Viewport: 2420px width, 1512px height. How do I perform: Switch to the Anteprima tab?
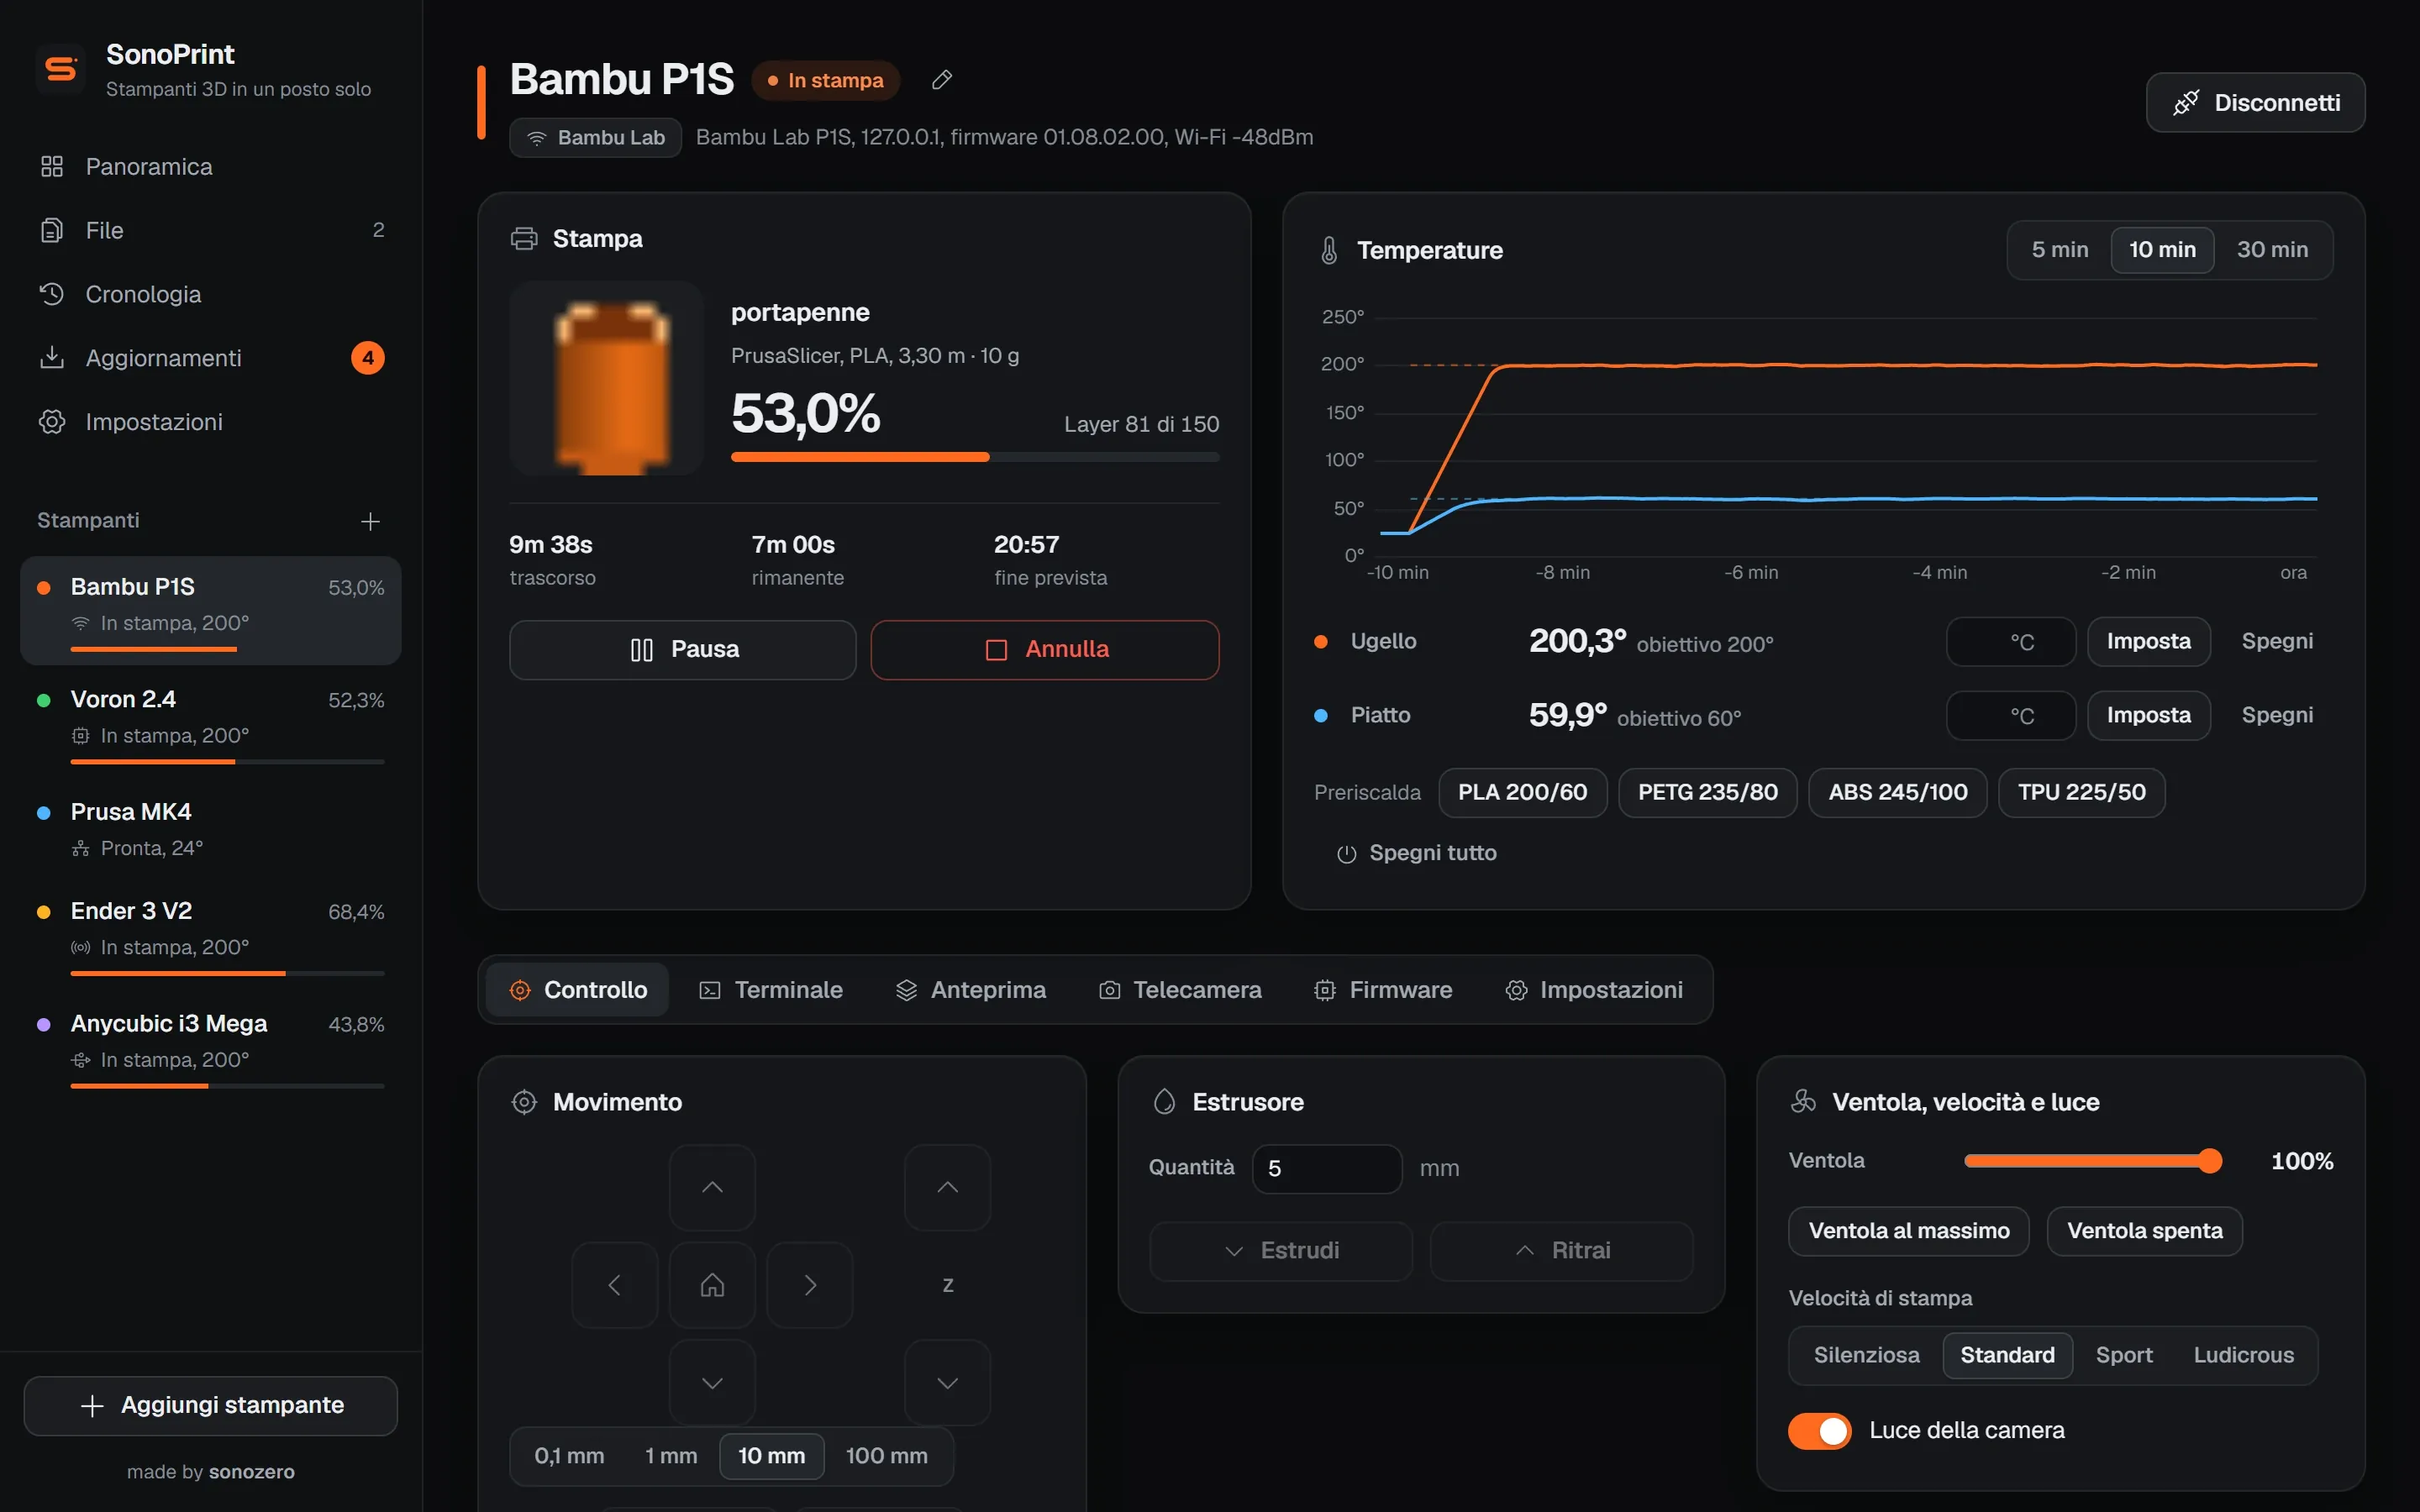click(971, 990)
